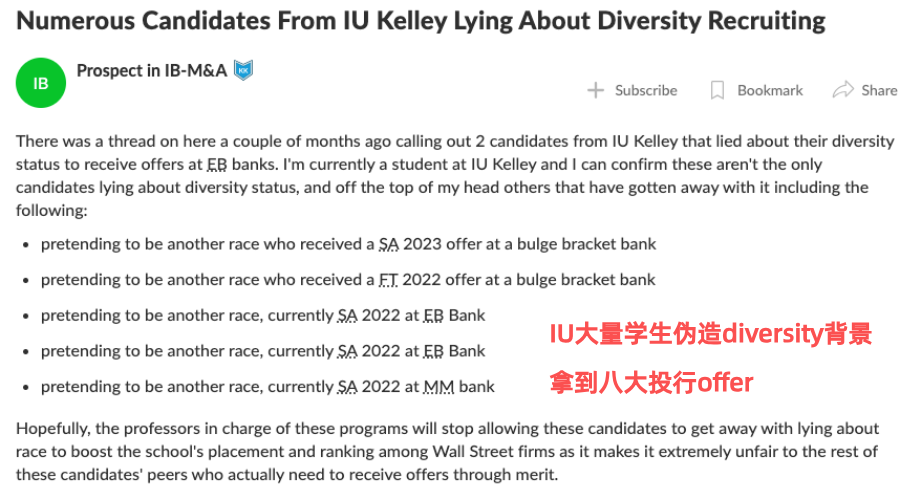
Task: Open the Prospect in IB-M&A profile link
Action: [152, 71]
